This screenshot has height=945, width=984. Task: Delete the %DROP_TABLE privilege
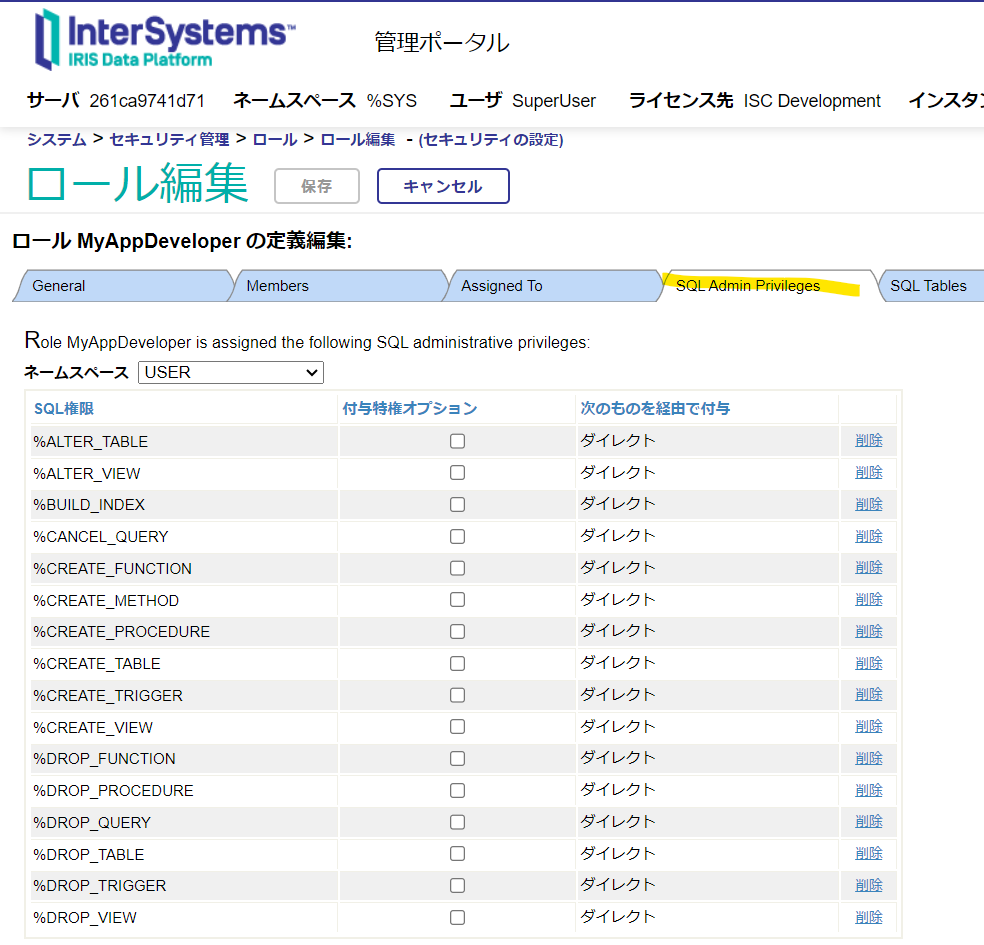coord(868,854)
